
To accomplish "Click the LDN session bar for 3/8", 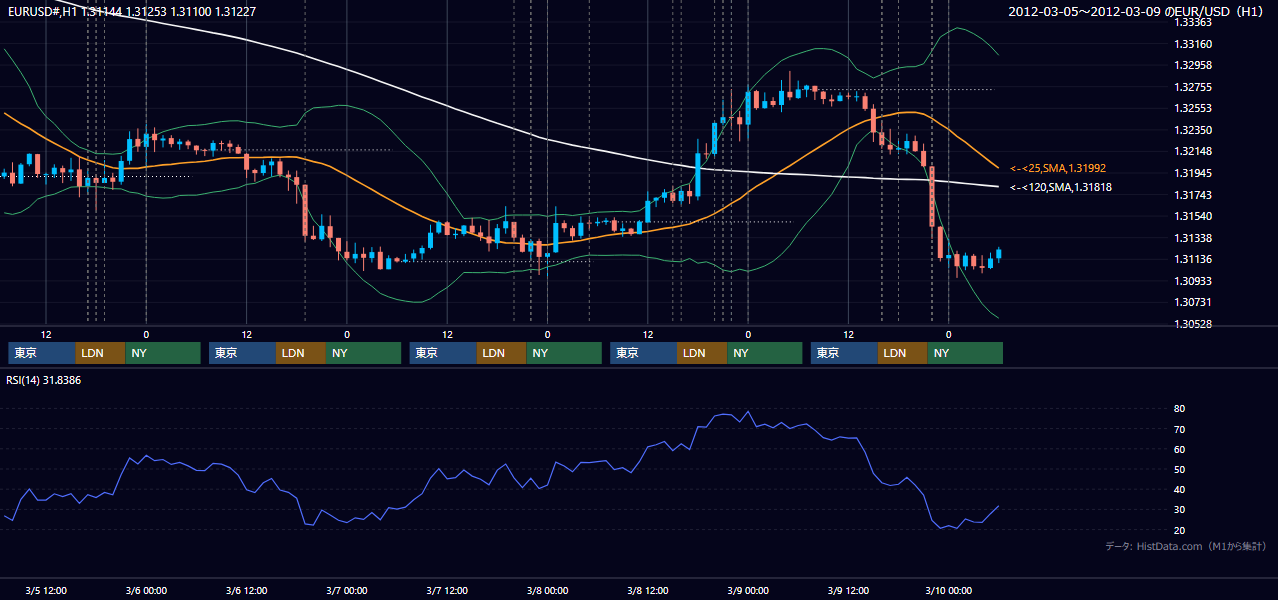I will click(703, 353).
